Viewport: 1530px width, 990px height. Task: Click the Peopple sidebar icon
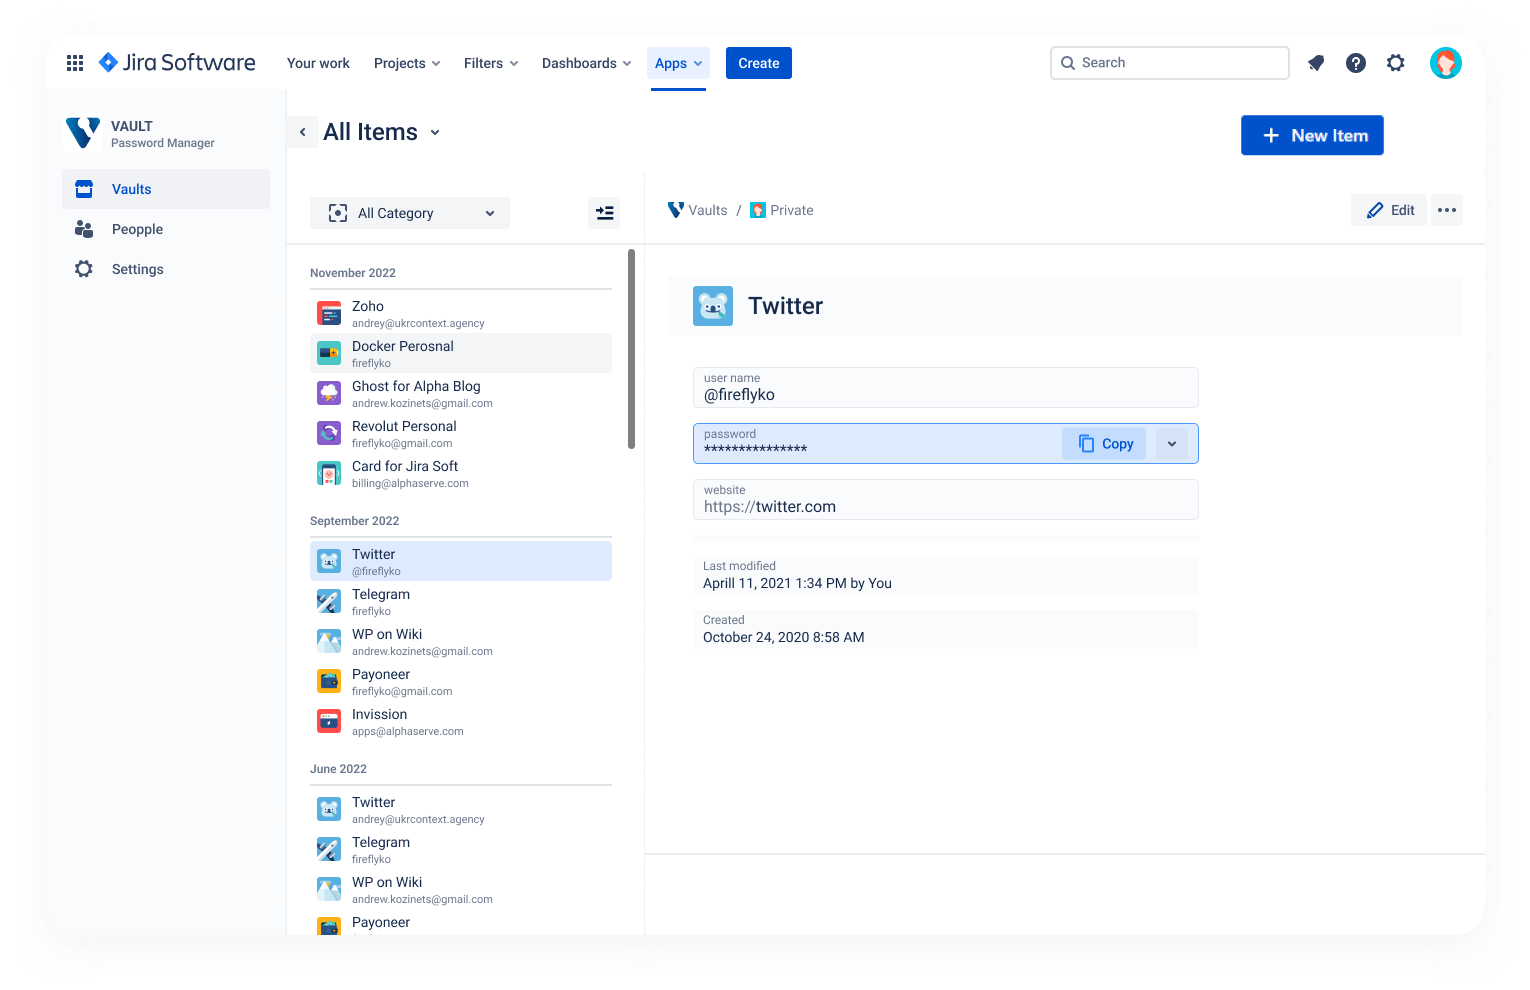(x=84, y=228)
